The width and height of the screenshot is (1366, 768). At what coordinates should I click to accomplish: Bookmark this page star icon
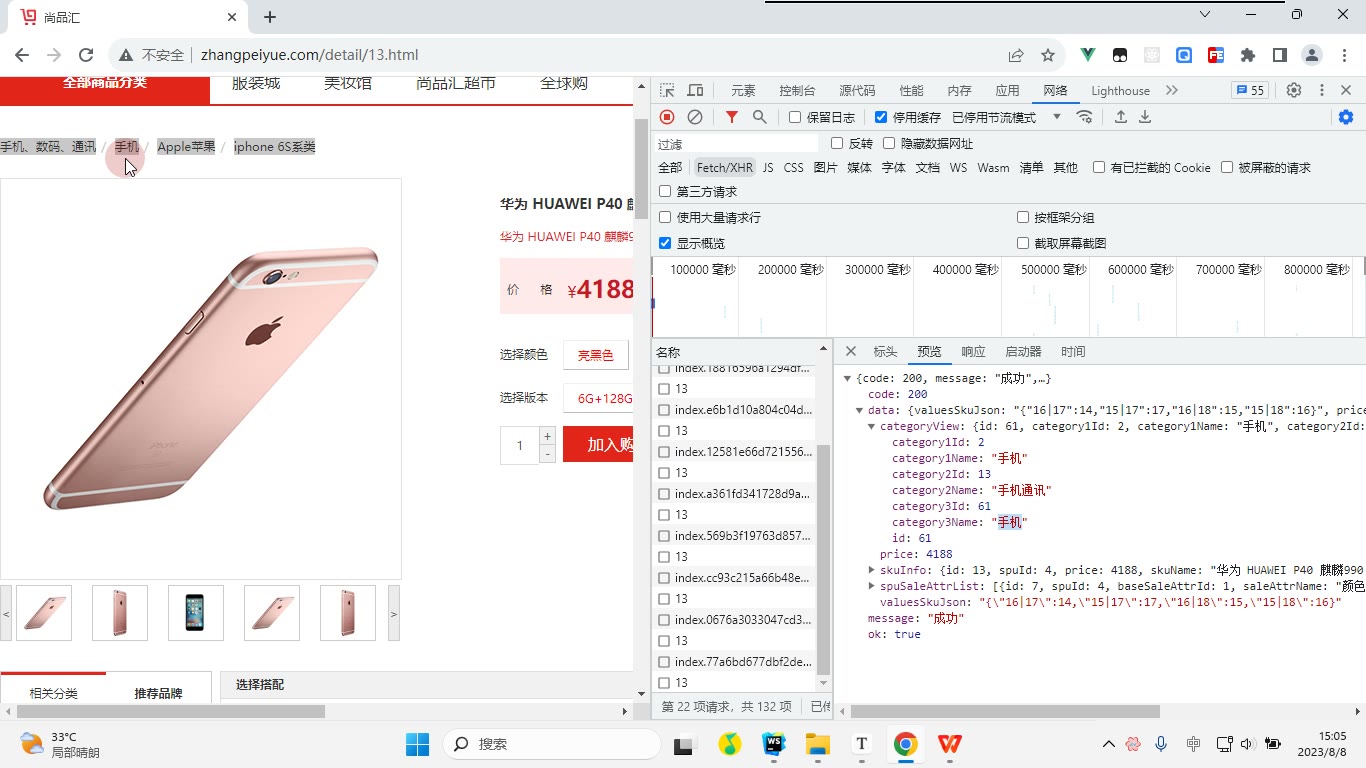coord(1048,55)
